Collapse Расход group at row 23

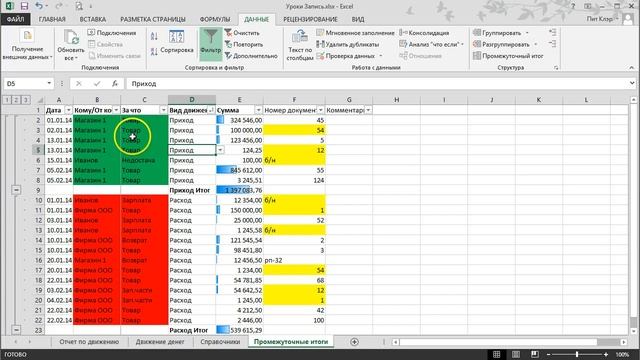[16, 330]
